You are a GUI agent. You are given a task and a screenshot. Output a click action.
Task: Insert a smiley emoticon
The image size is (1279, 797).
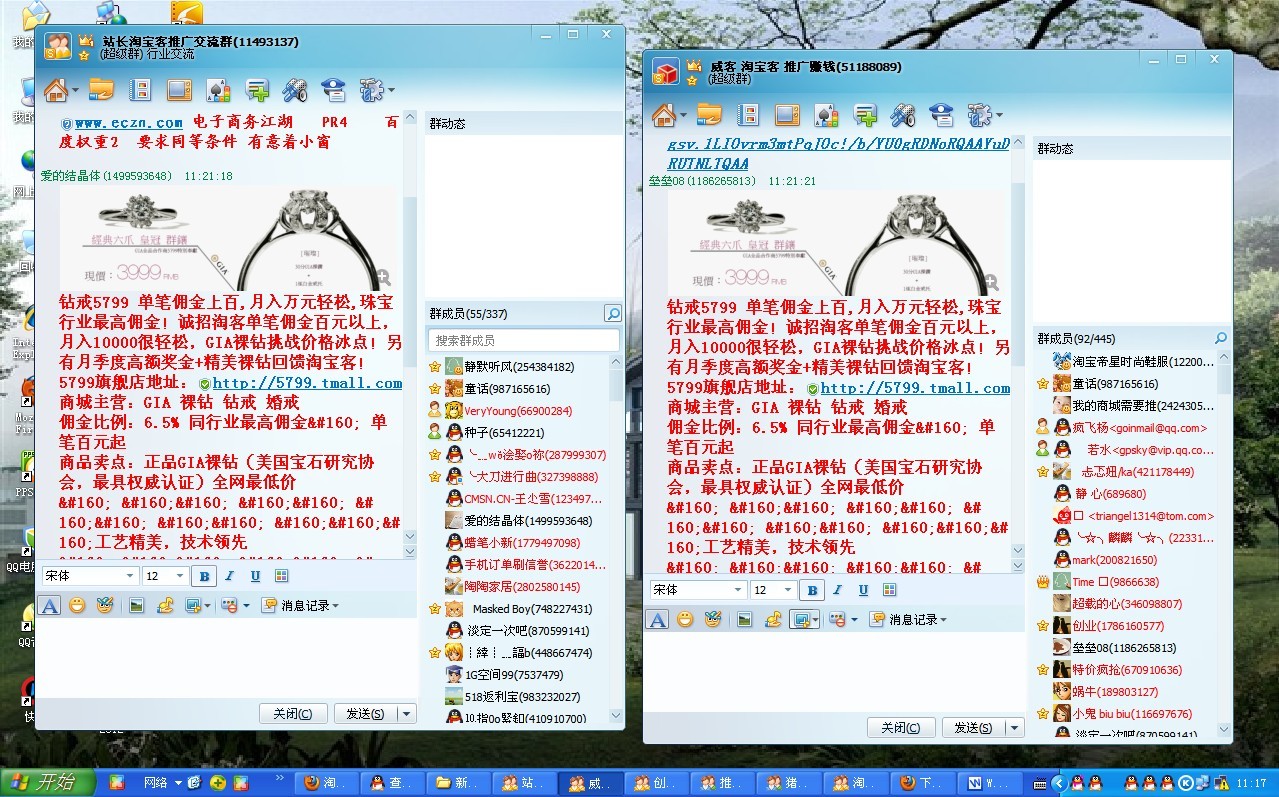tap(75, 605)
